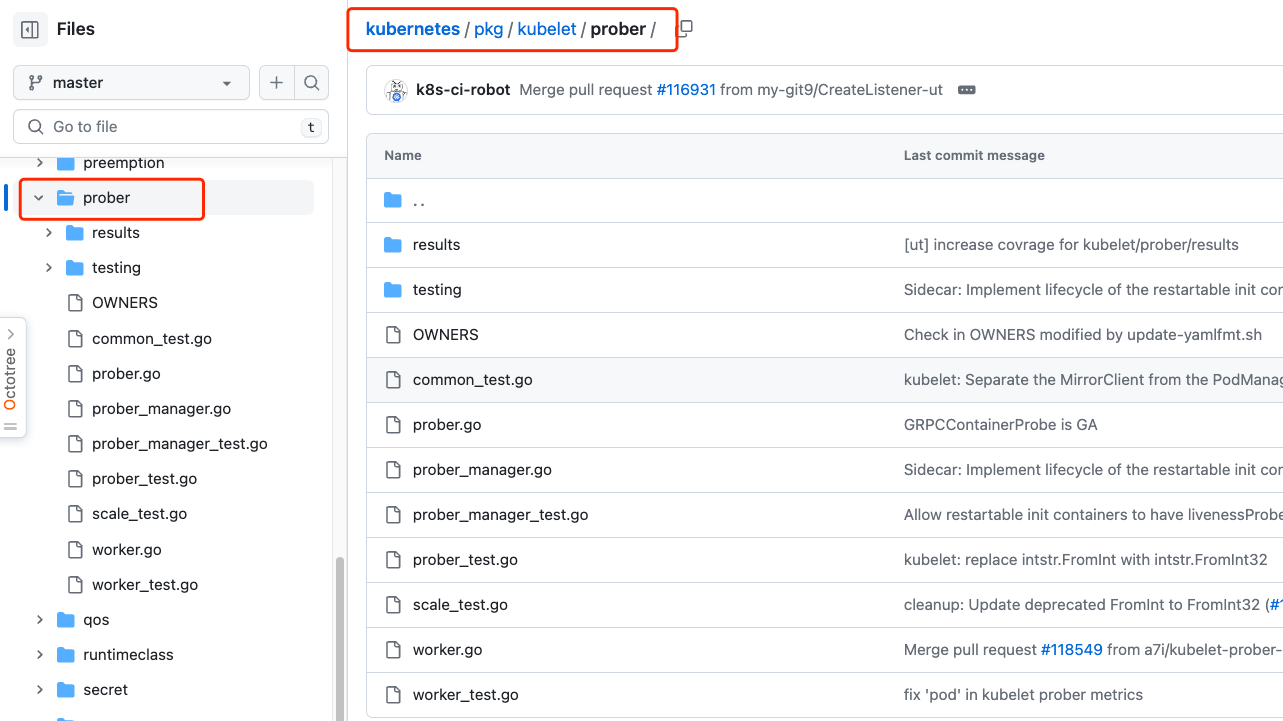The width and height of the screenshot is (1283, 721).
Task: Copy the path using the breadcrumb copy icon
Action: [x=685, y=29]
